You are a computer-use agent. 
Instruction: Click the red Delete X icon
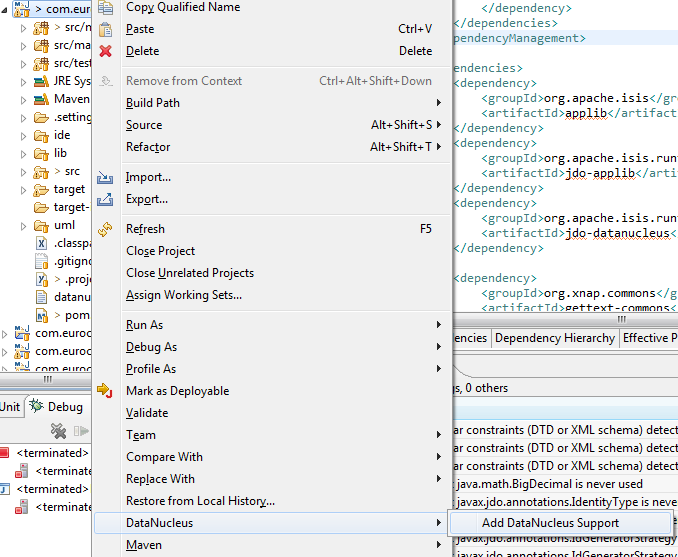click(x=105, y=51)
